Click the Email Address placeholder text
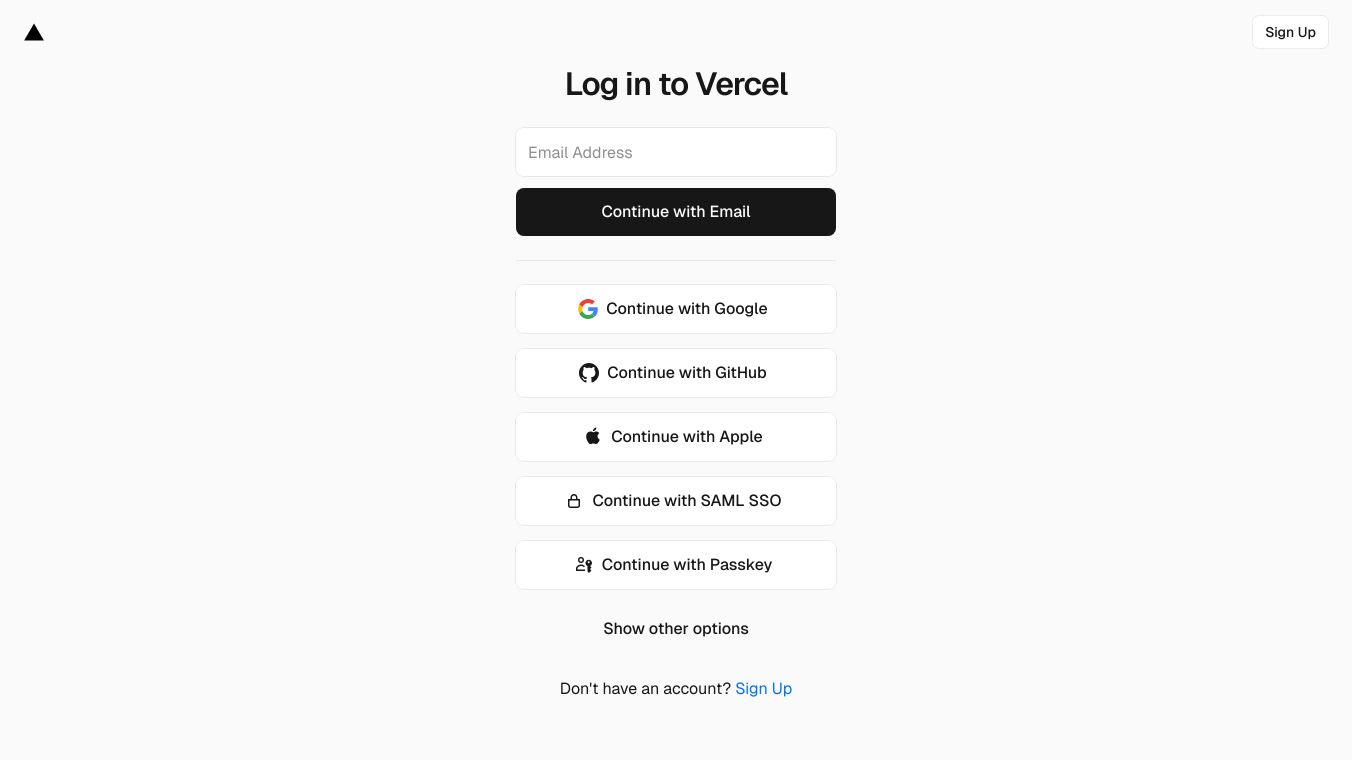 [x=580, y=153]
